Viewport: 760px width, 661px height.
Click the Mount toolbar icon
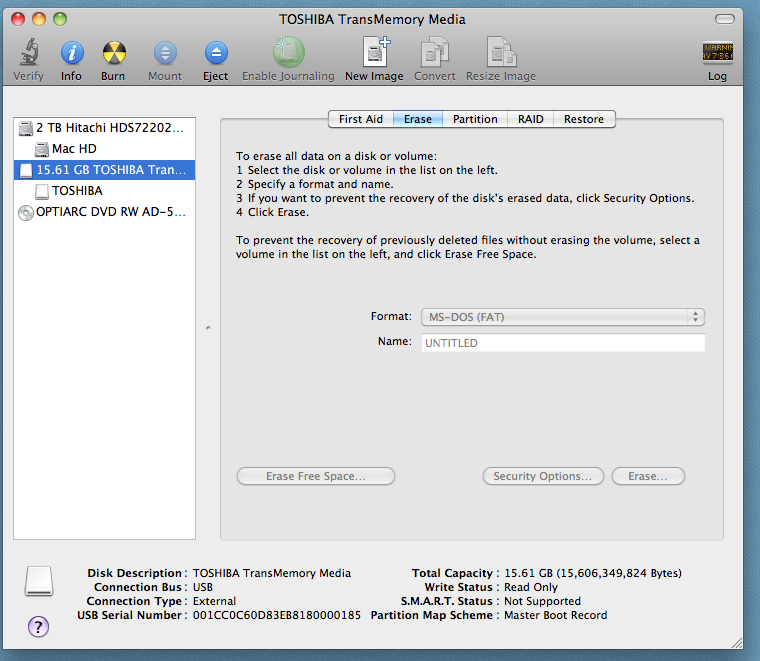click(x=165, y=52)
